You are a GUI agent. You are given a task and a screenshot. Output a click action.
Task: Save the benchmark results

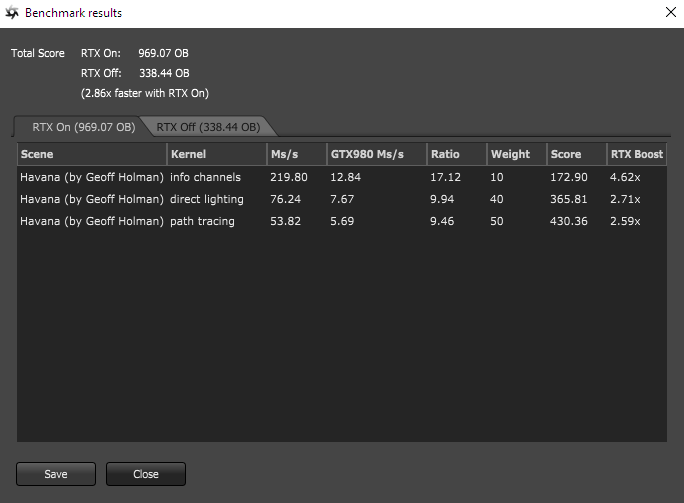(x=56, y=474)
